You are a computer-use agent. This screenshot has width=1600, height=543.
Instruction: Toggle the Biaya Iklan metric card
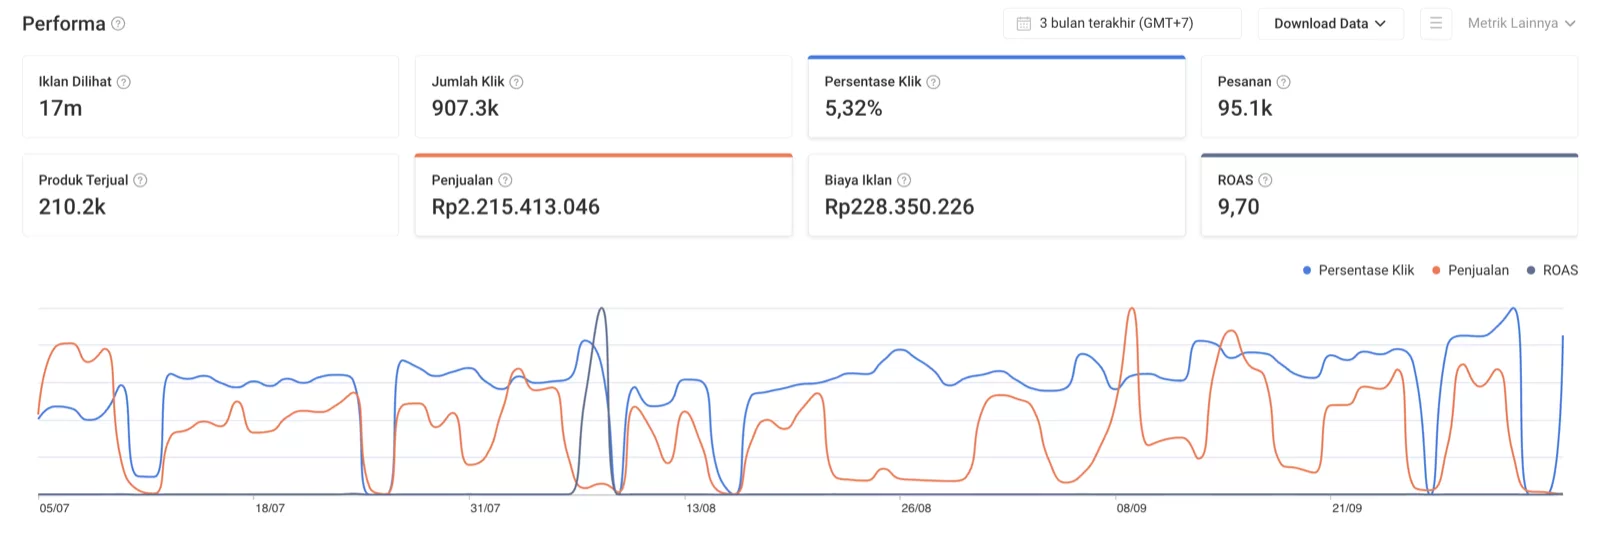point(996,195)
